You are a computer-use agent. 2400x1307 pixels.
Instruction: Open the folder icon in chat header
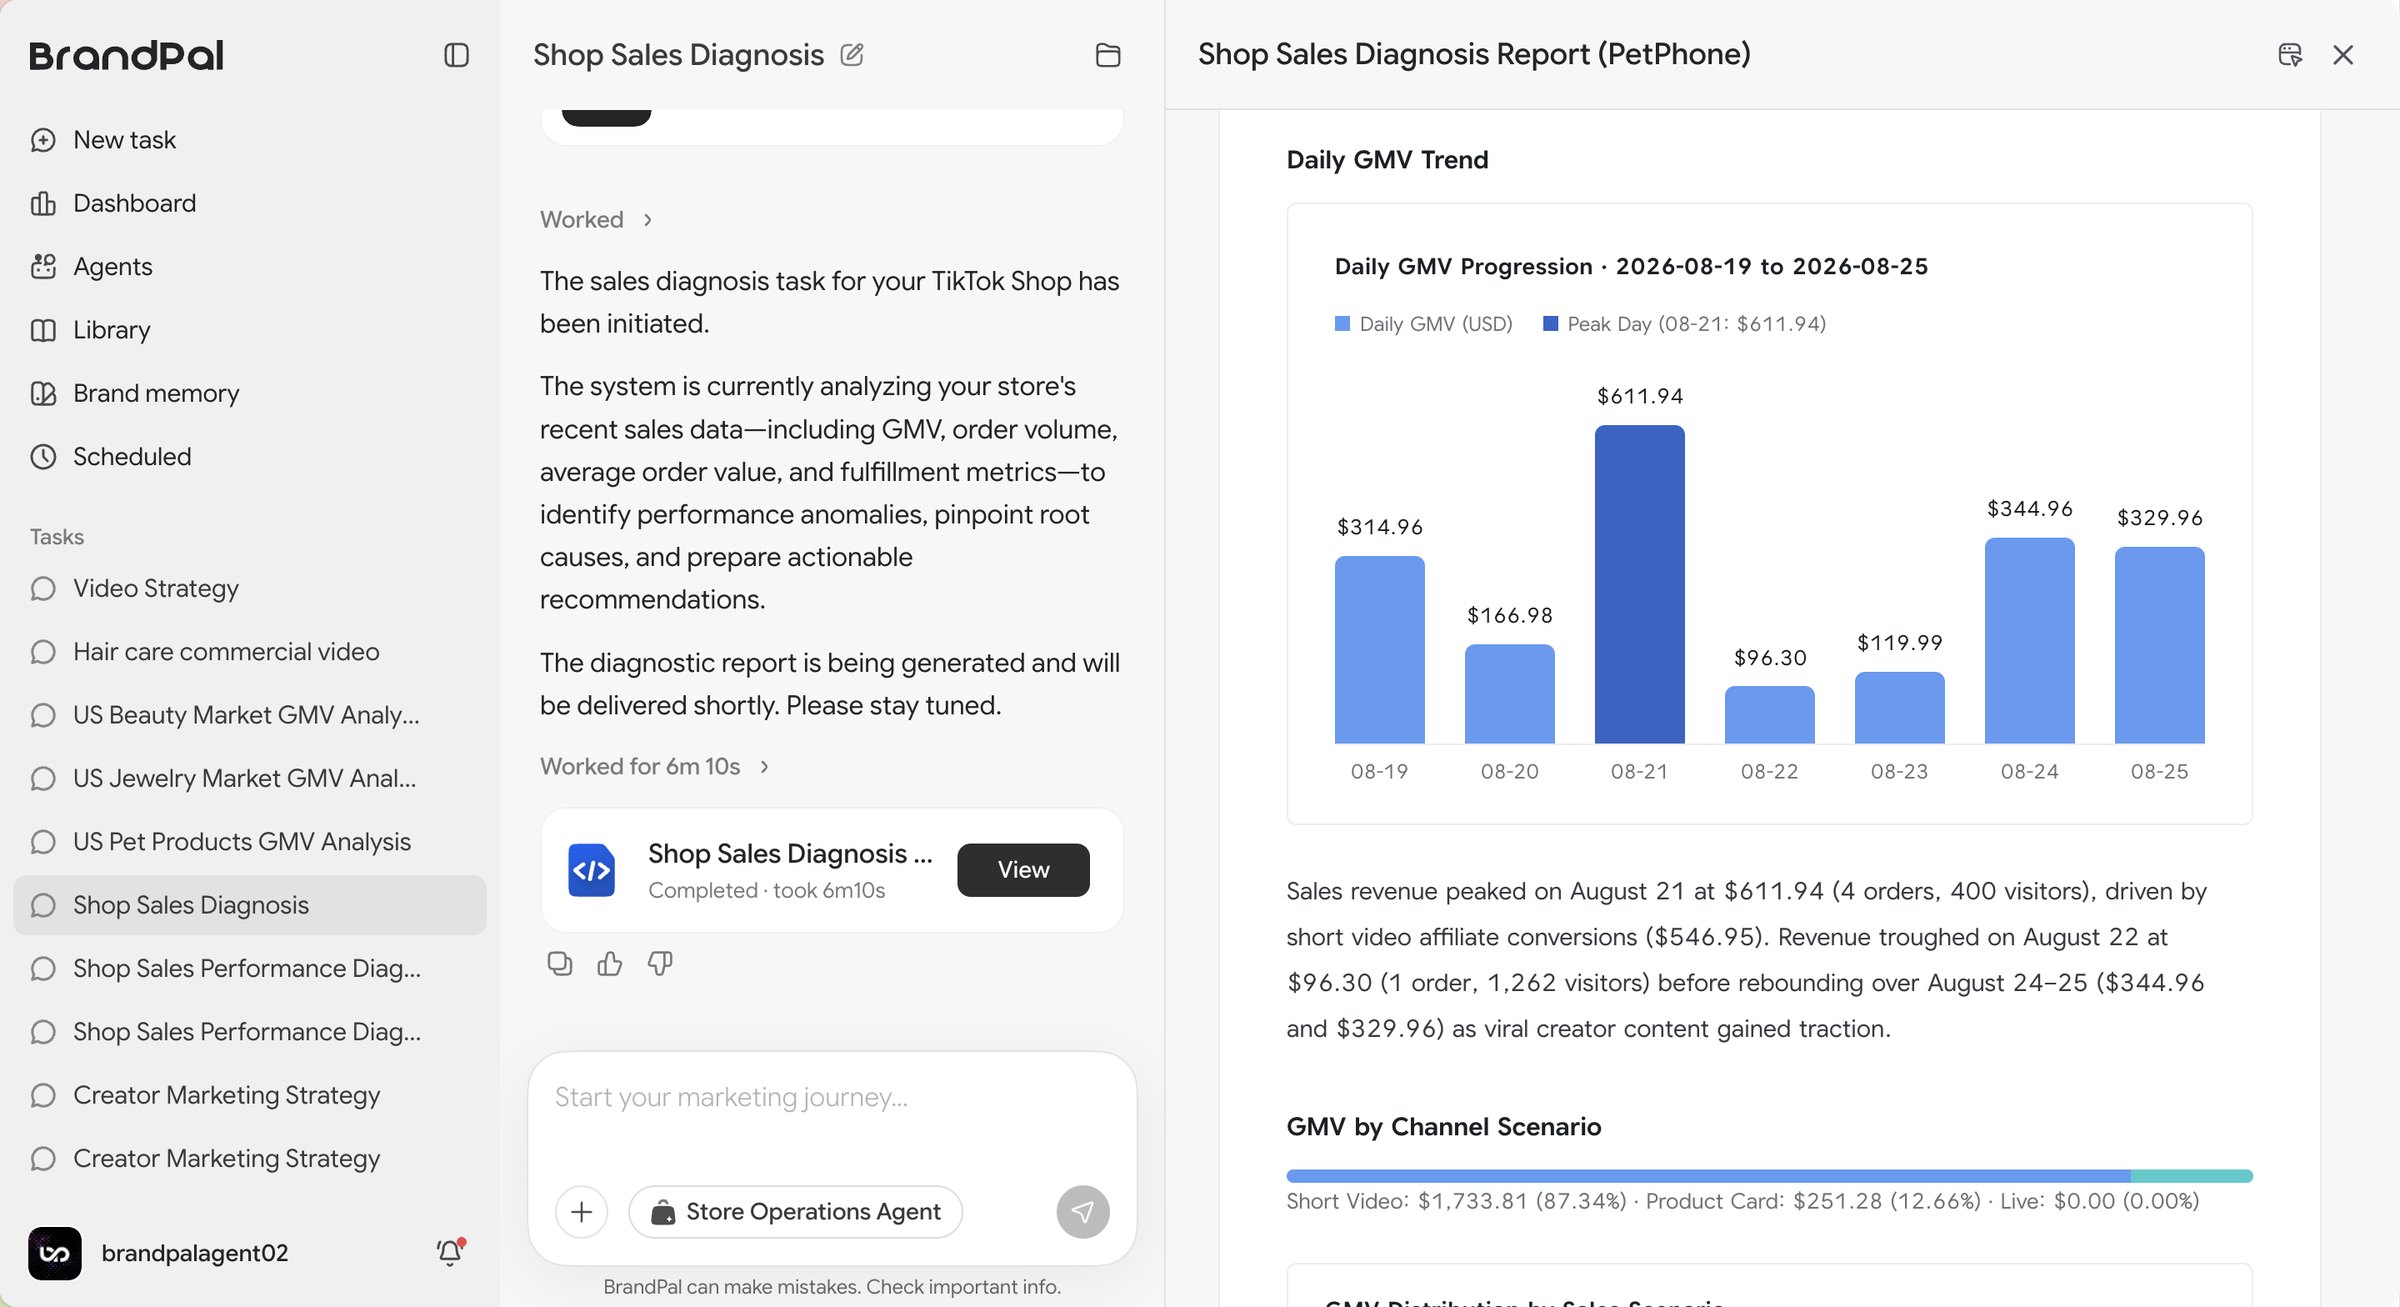1108,55
